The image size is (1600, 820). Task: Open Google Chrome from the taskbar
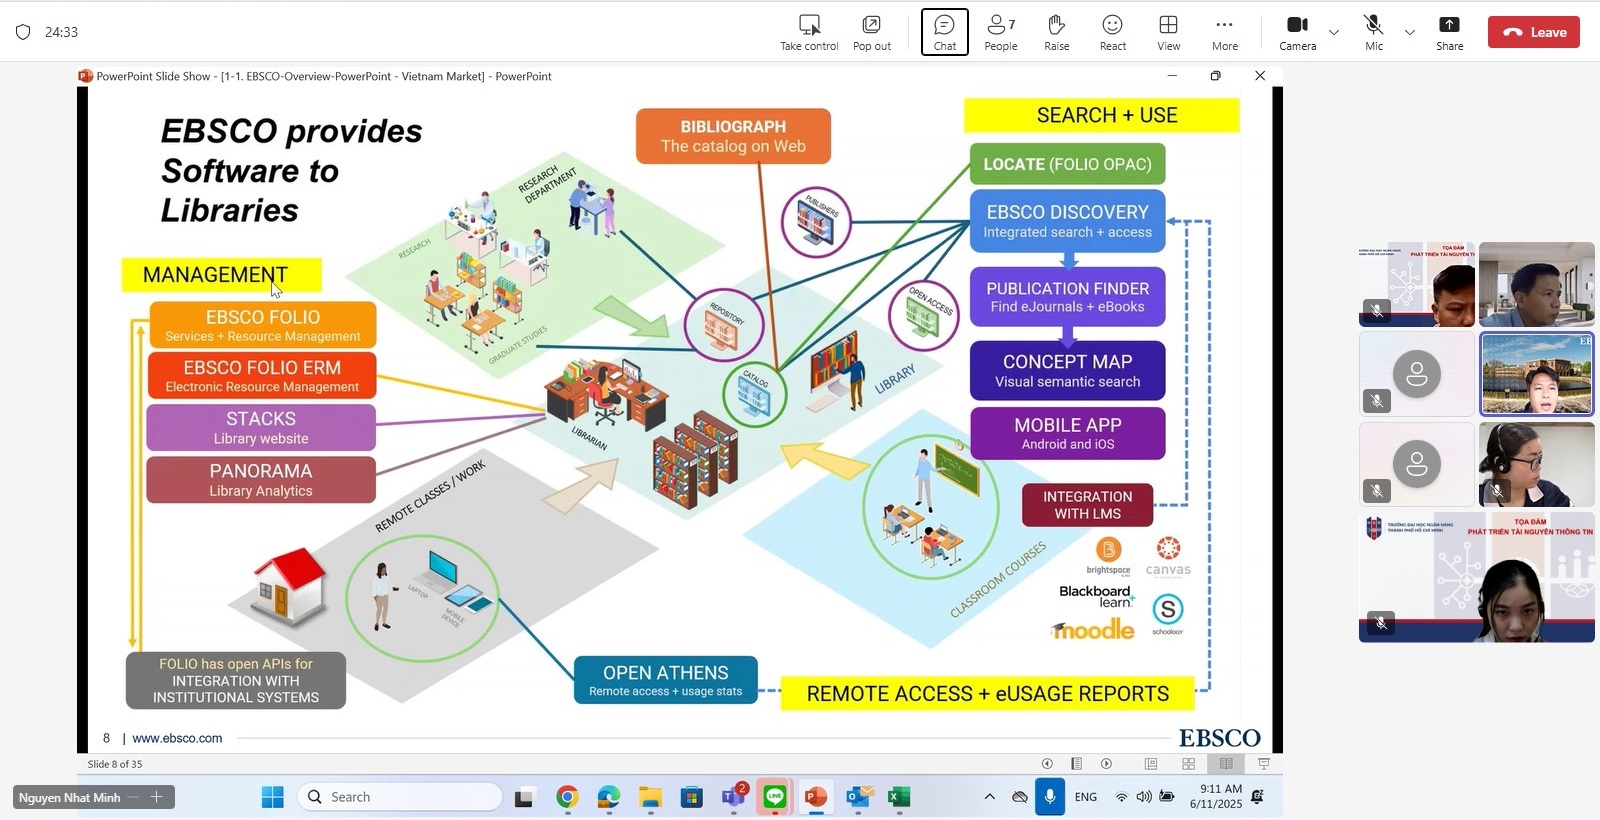coord(567,797)
